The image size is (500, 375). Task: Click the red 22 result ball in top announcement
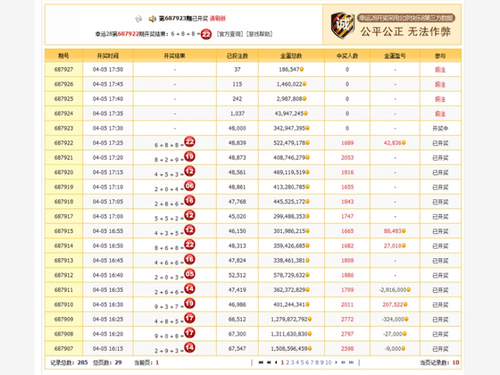[206, 34]
